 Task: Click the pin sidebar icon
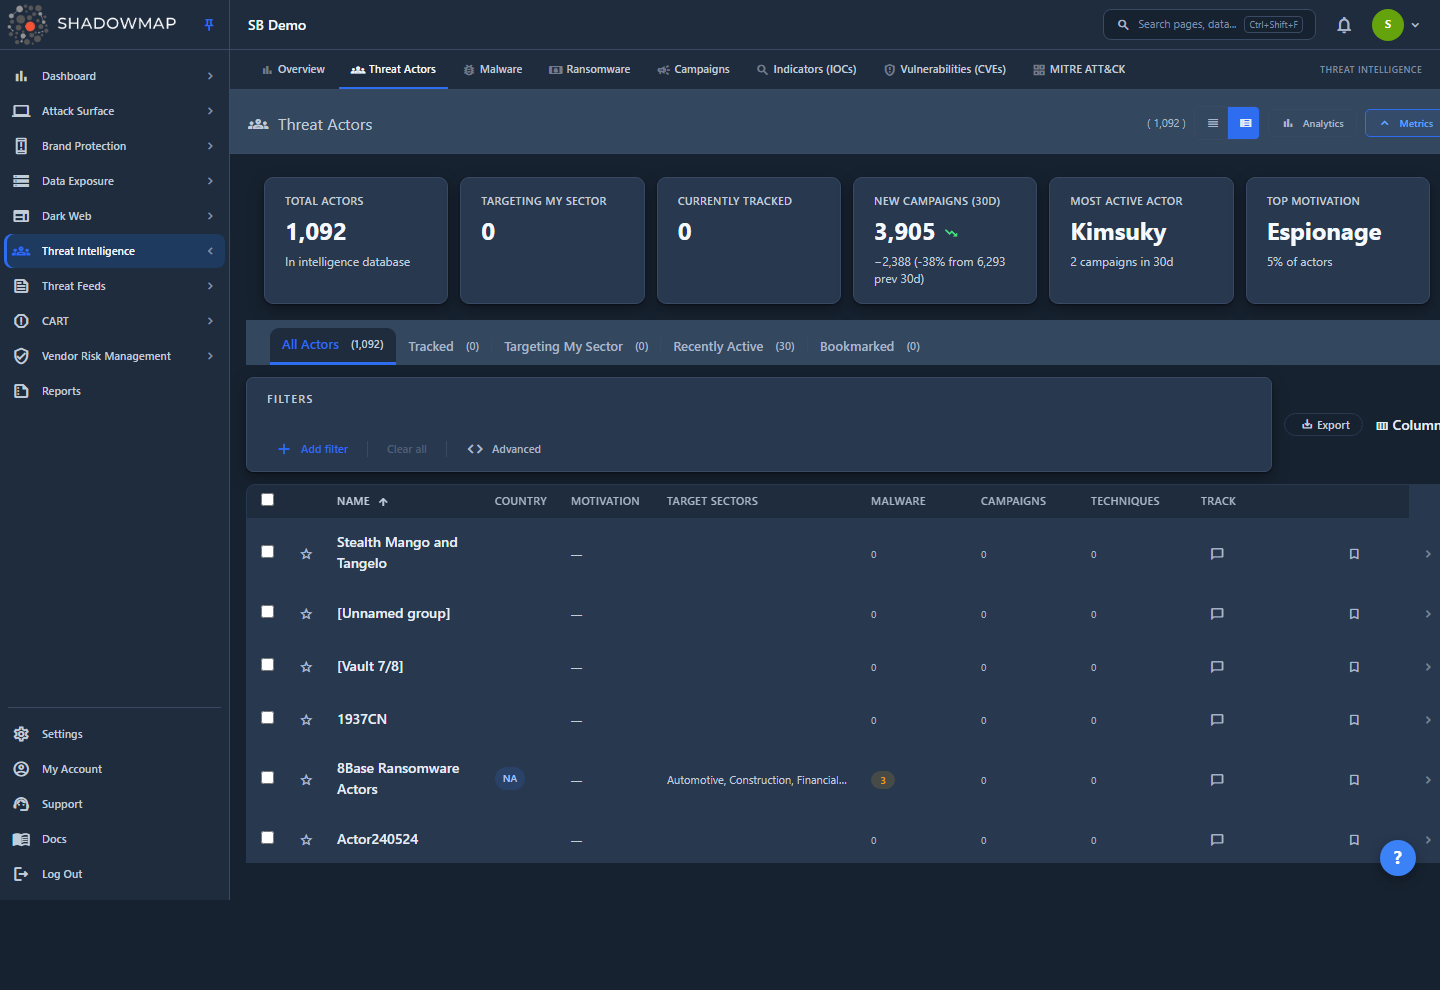tap(209, 25)
